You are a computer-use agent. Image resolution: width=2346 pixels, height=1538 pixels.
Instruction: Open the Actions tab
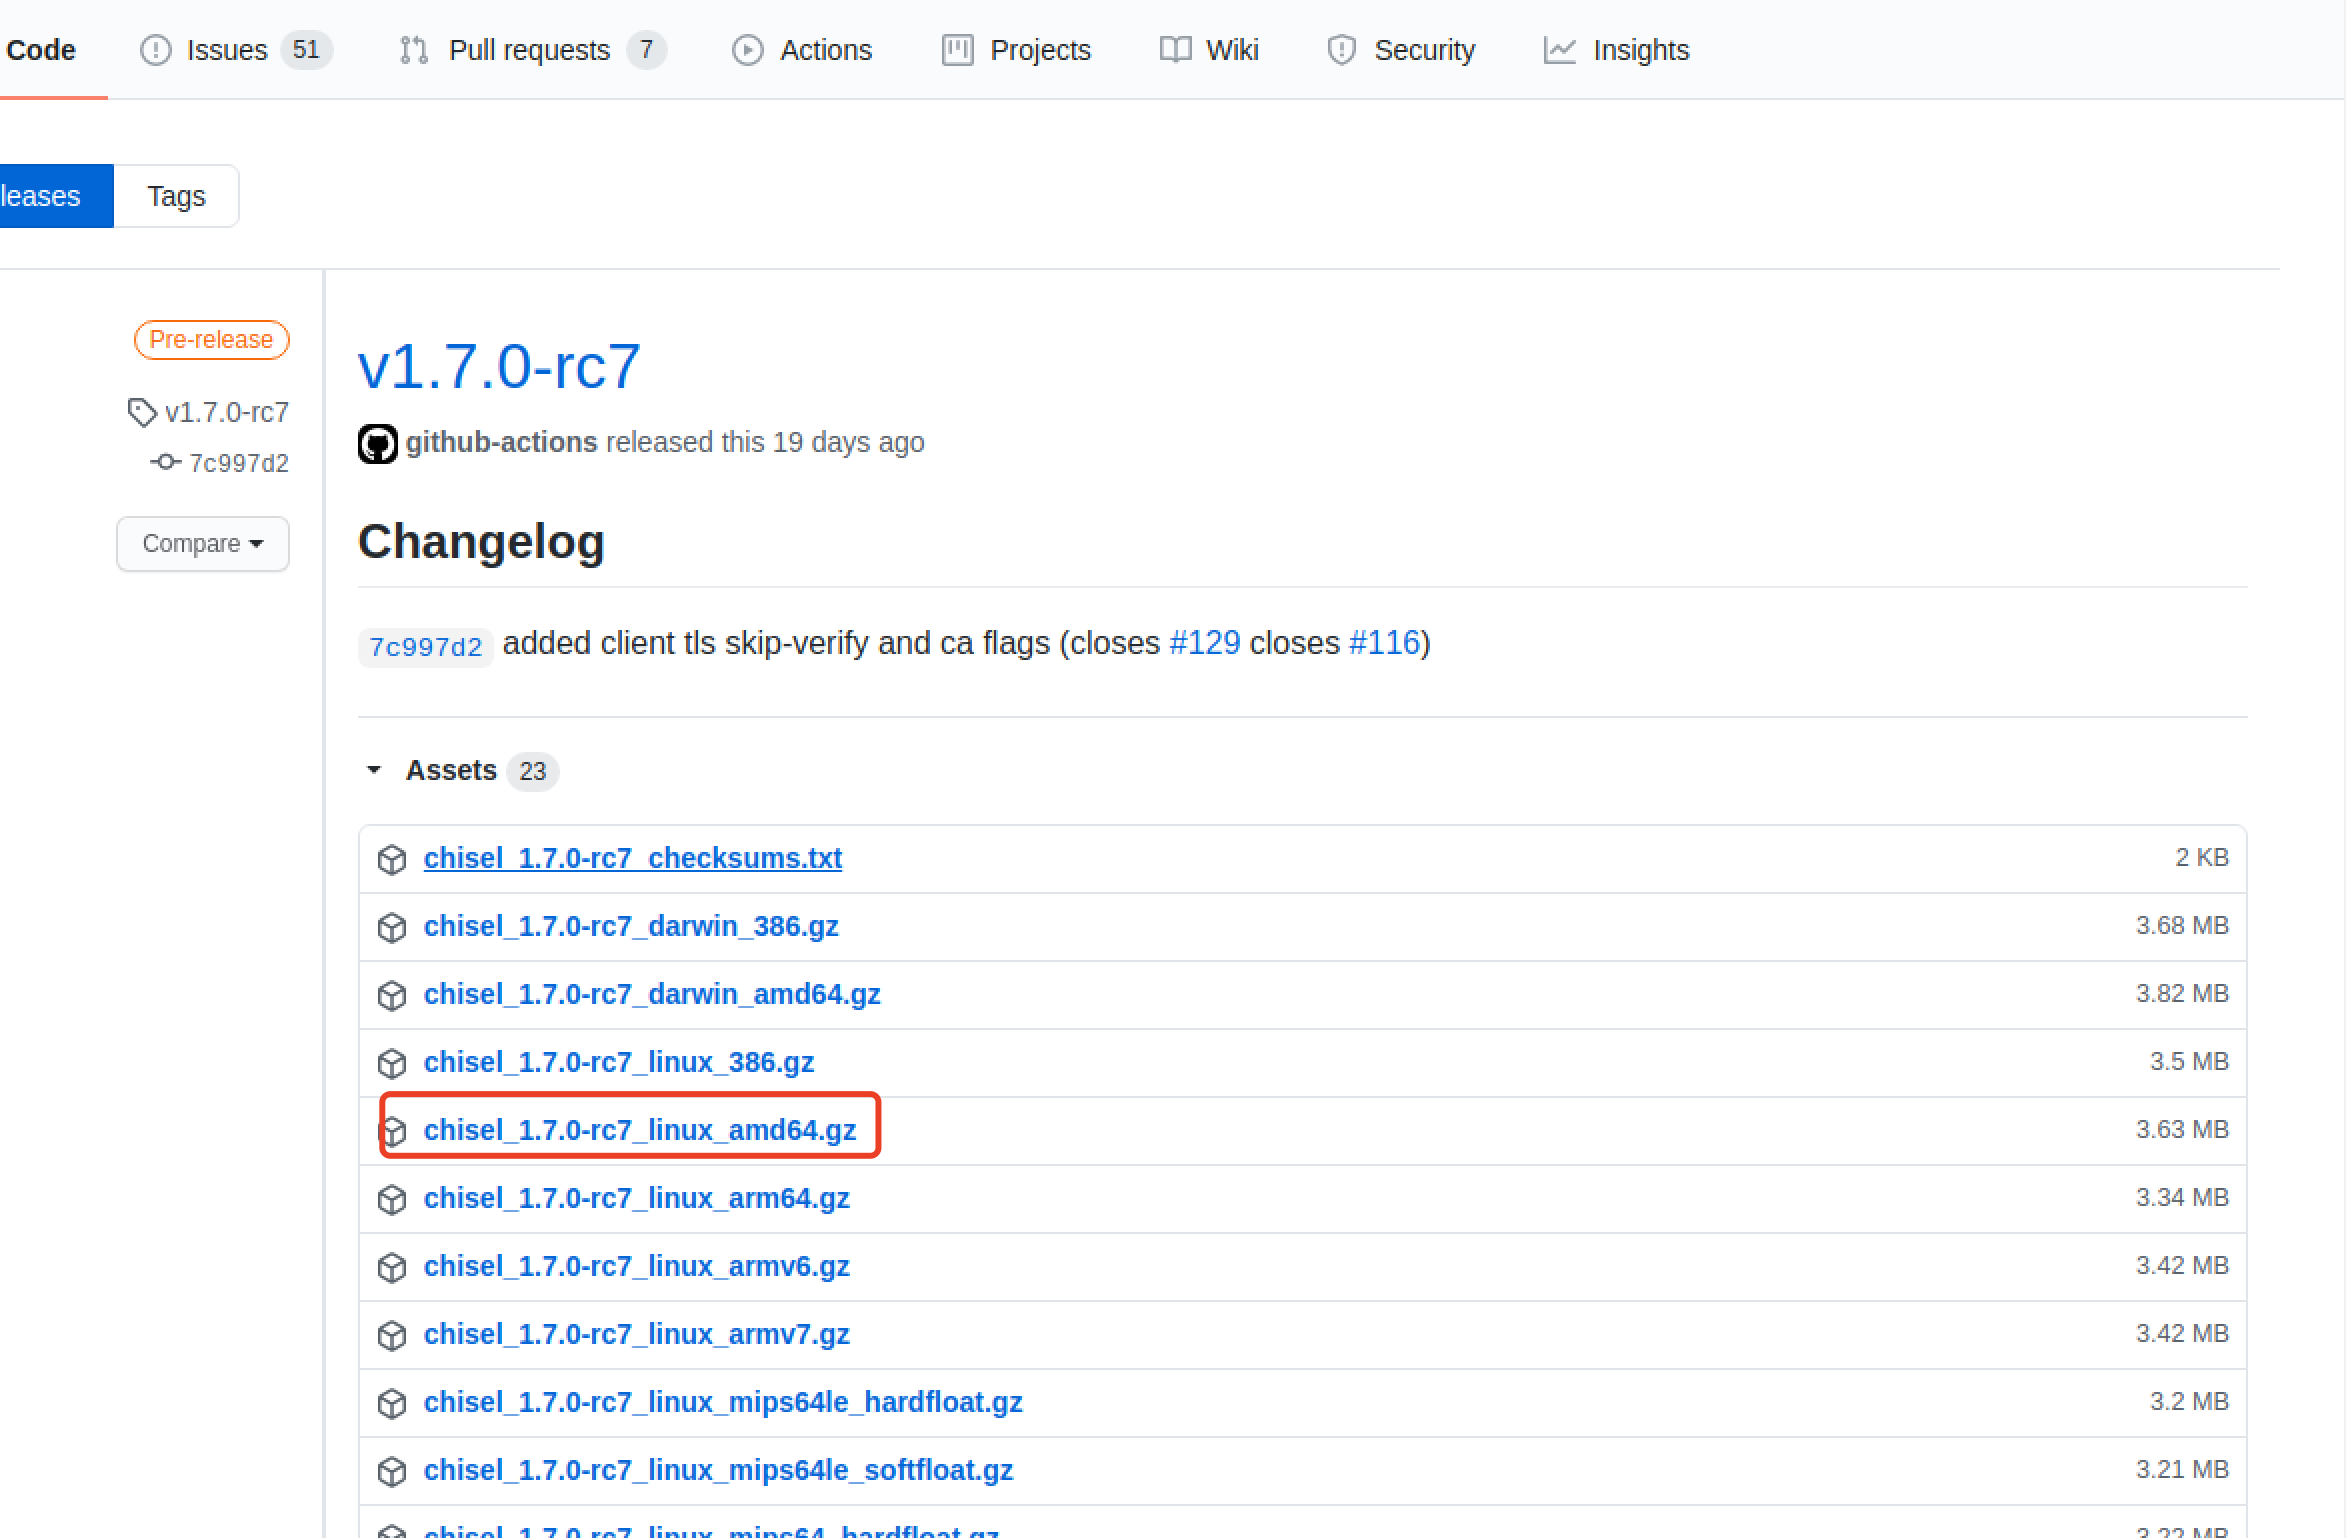click(x=824, y=50)
